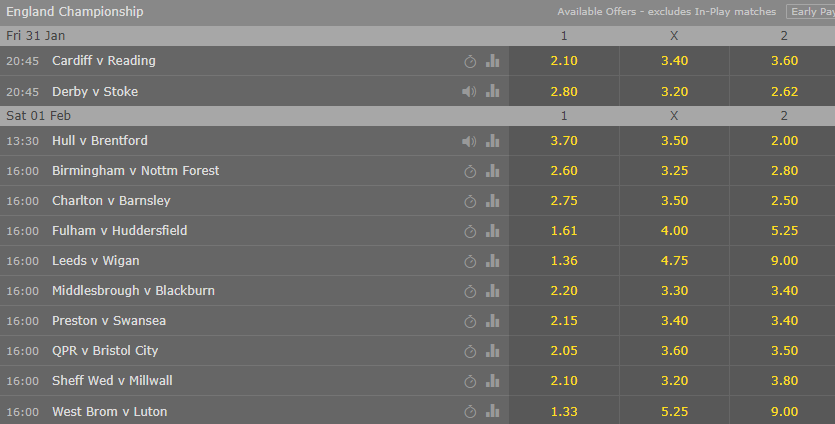Click stopwatch icon for QPR v Bristol City
The width and height of the screenshot is (835, 424).
click(470, 351)
